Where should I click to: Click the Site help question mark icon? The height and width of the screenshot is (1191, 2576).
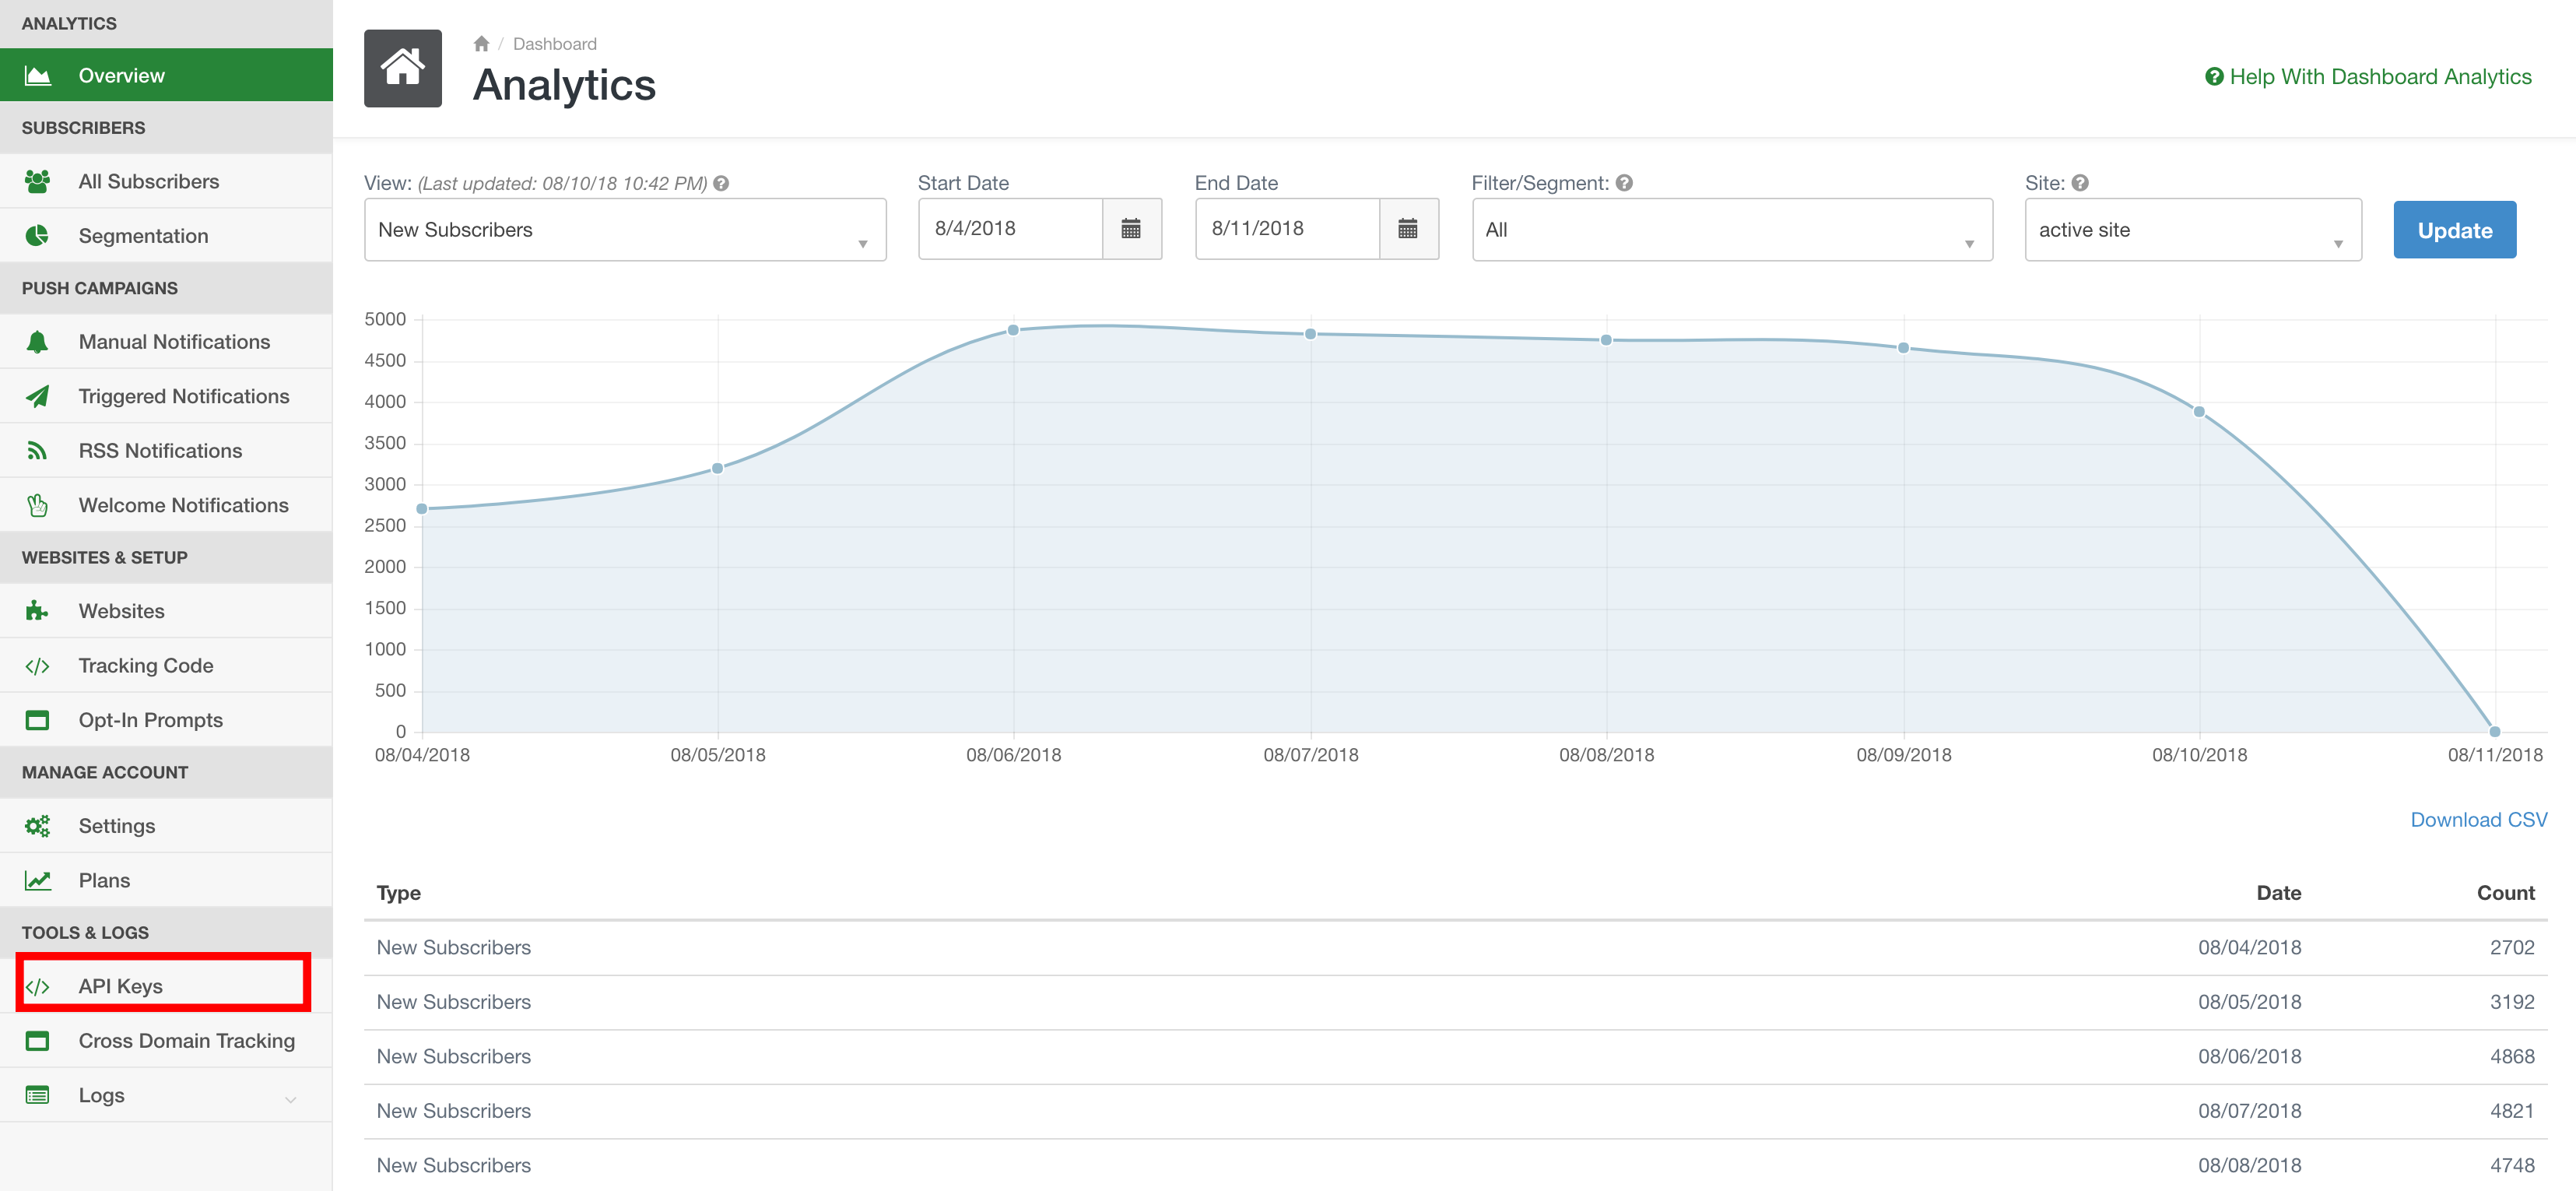2080,183
